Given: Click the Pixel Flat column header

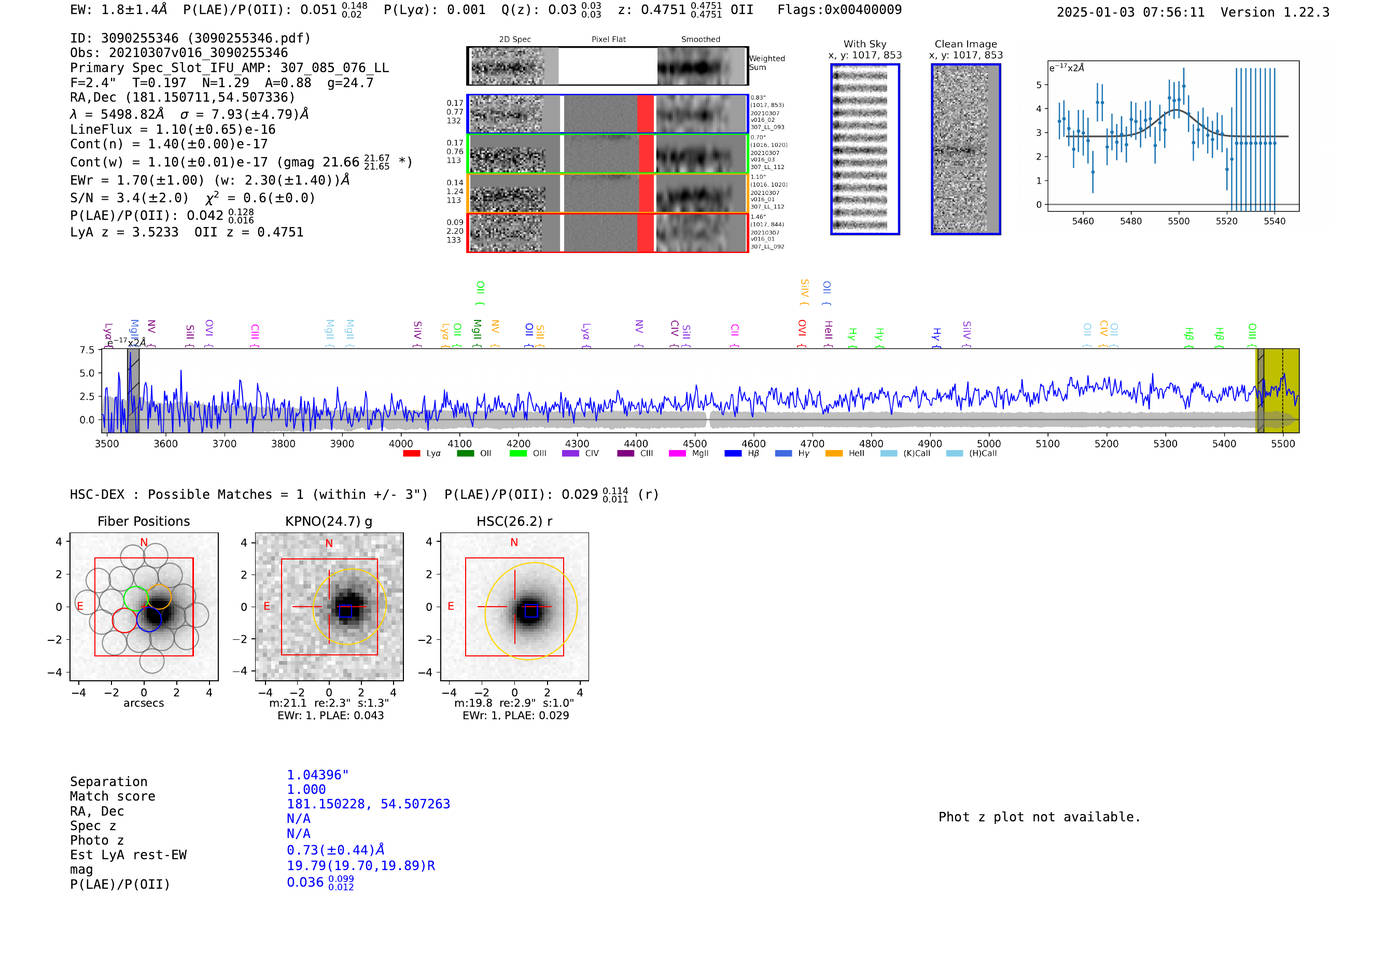Looking at the screenshot, I should pyautogui.click(x=608, y=40).
